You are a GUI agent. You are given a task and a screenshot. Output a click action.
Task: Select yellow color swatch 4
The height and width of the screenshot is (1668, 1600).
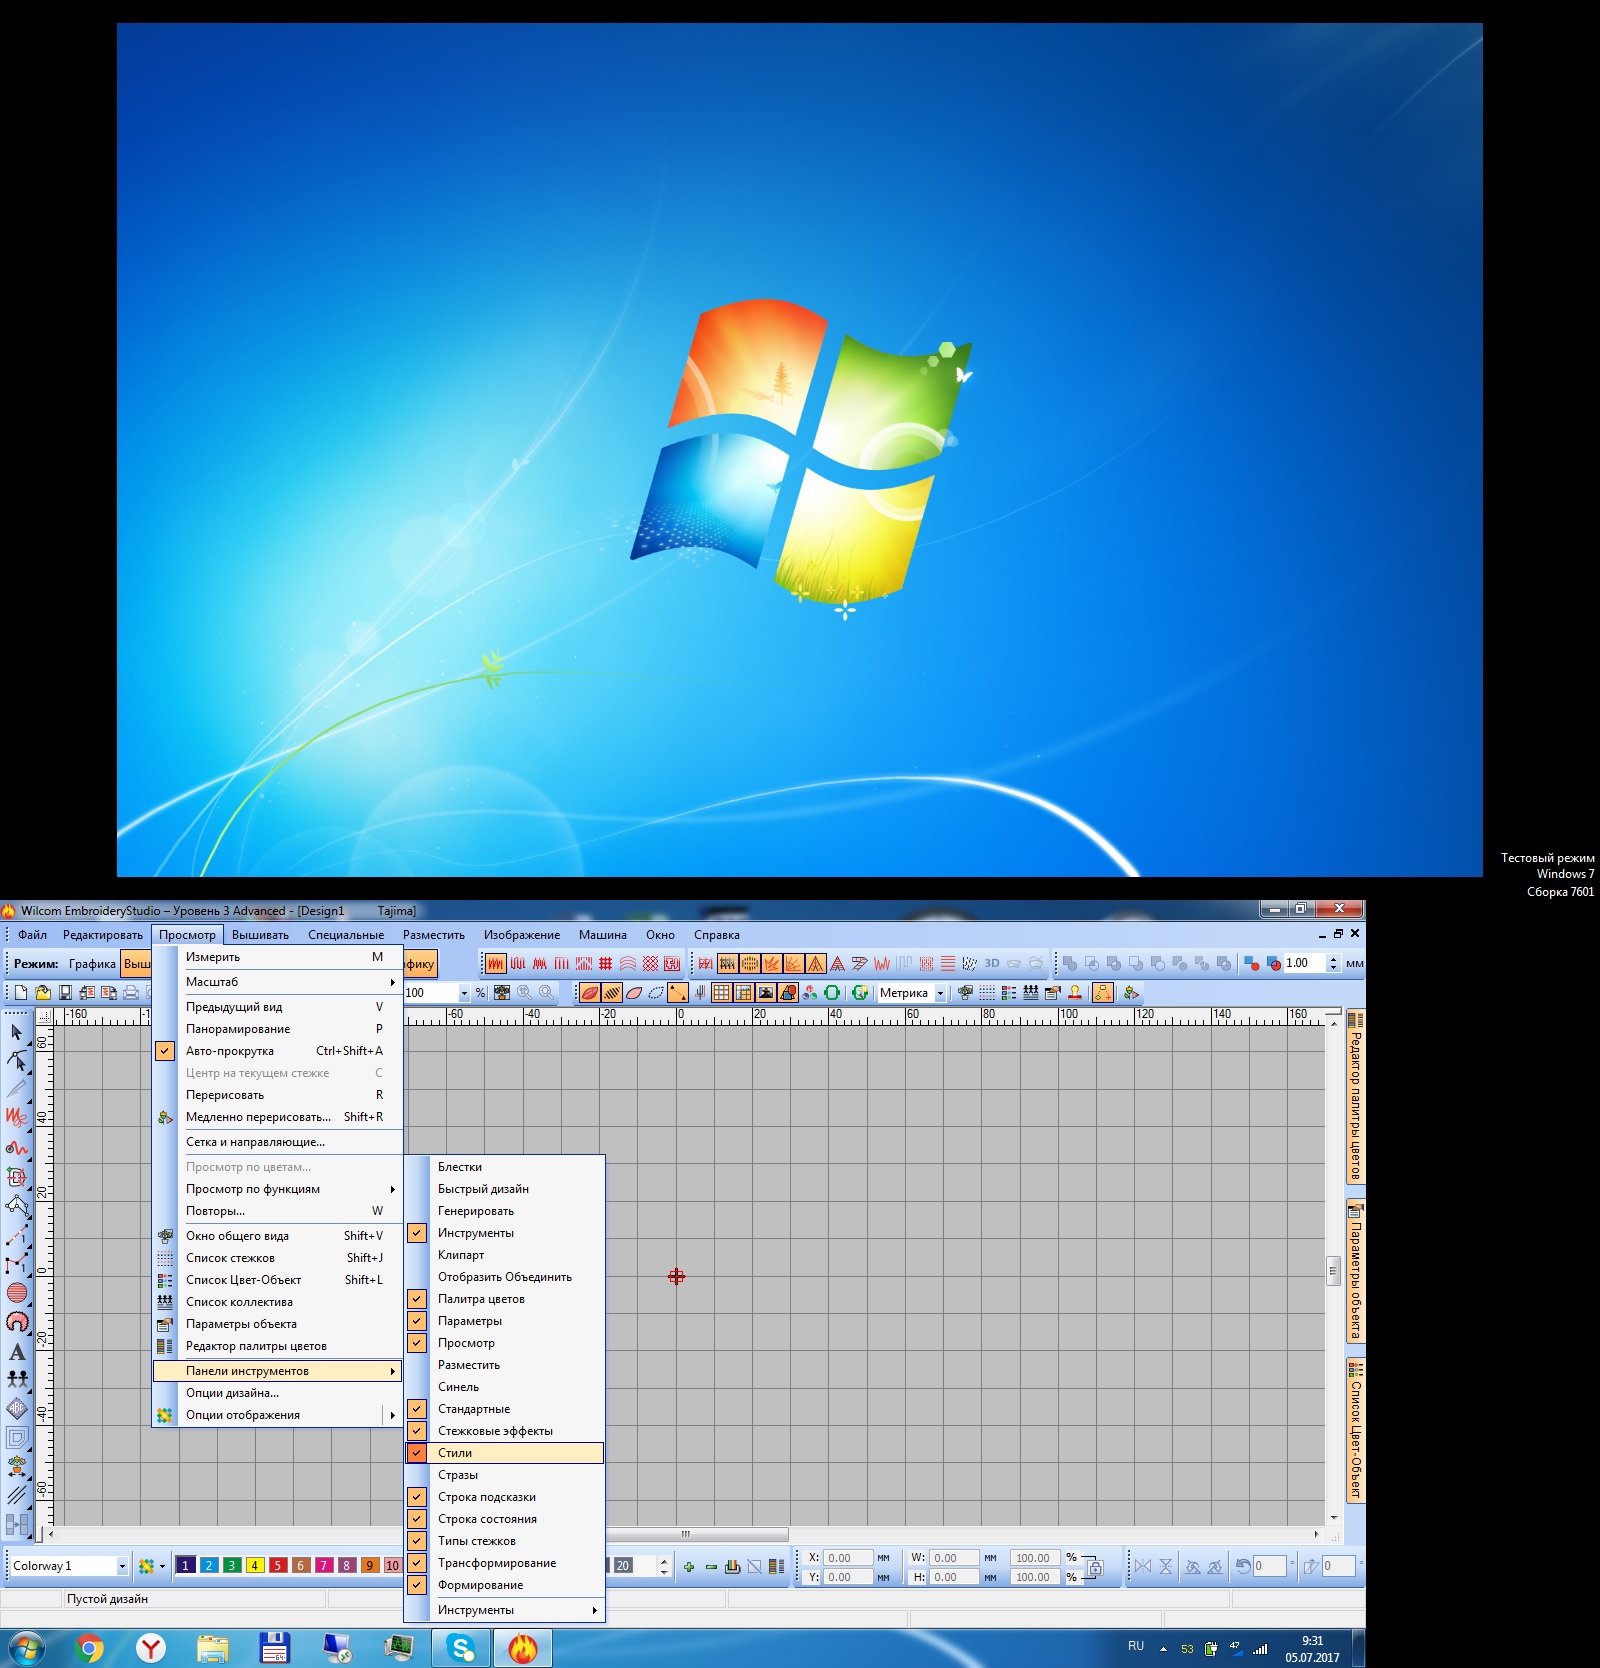coord(255,1565)
